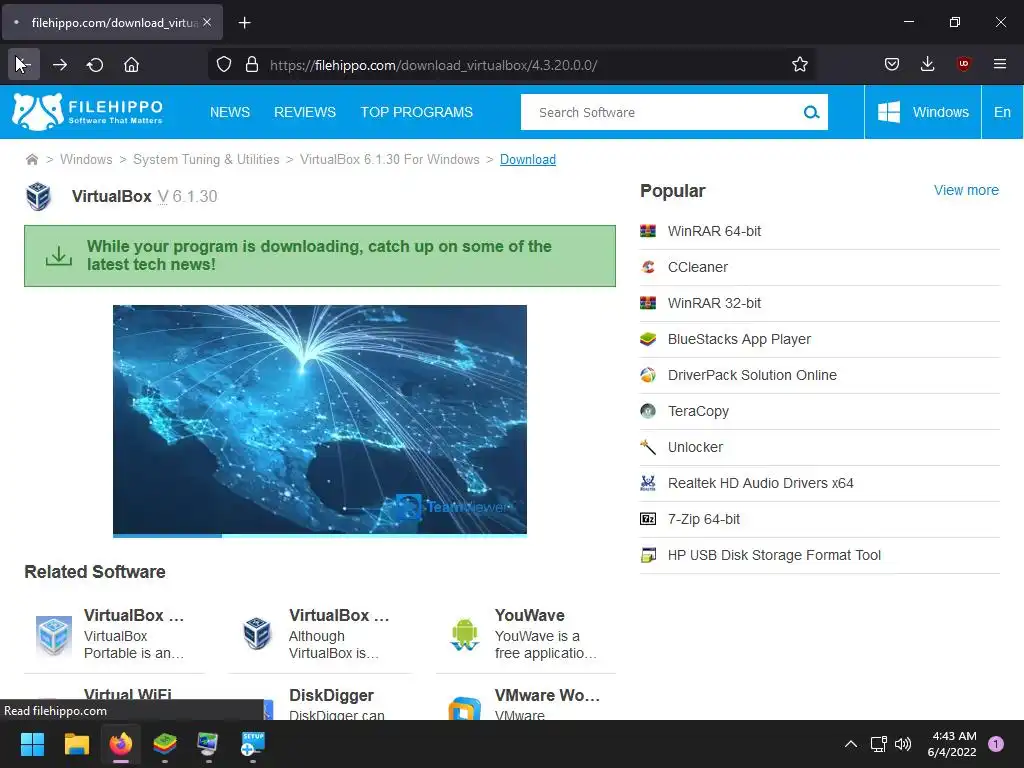Seek on the video progress bar
1024x768 pixels.
click(x=320, y=536)
